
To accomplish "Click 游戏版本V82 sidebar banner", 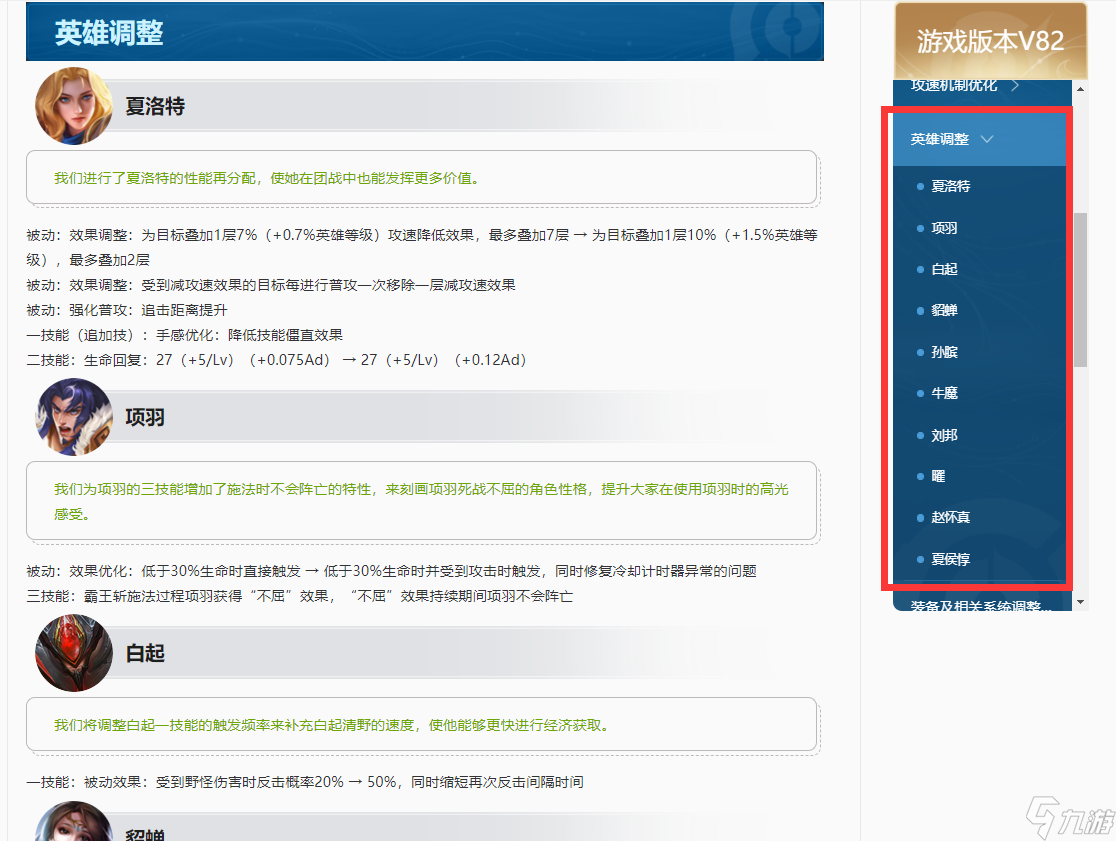I will coord(990,41).
